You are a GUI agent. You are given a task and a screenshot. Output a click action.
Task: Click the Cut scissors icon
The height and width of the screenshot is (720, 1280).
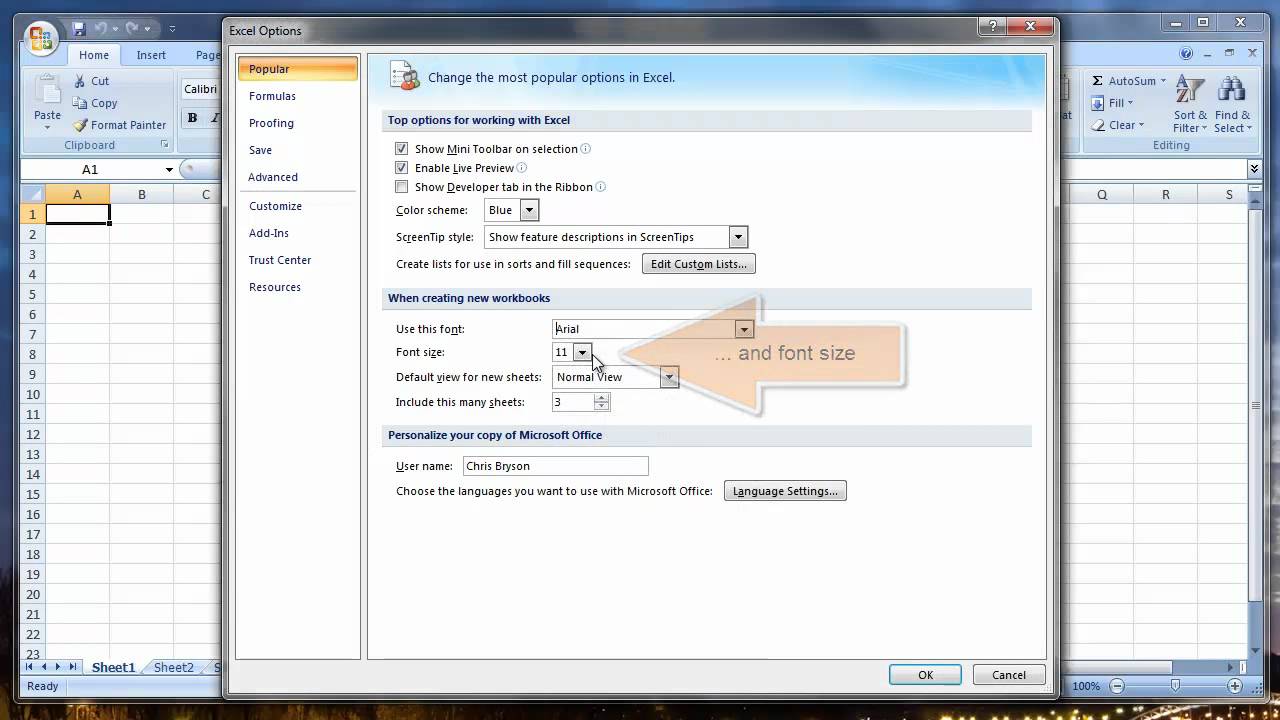click(x=80, y=81)
